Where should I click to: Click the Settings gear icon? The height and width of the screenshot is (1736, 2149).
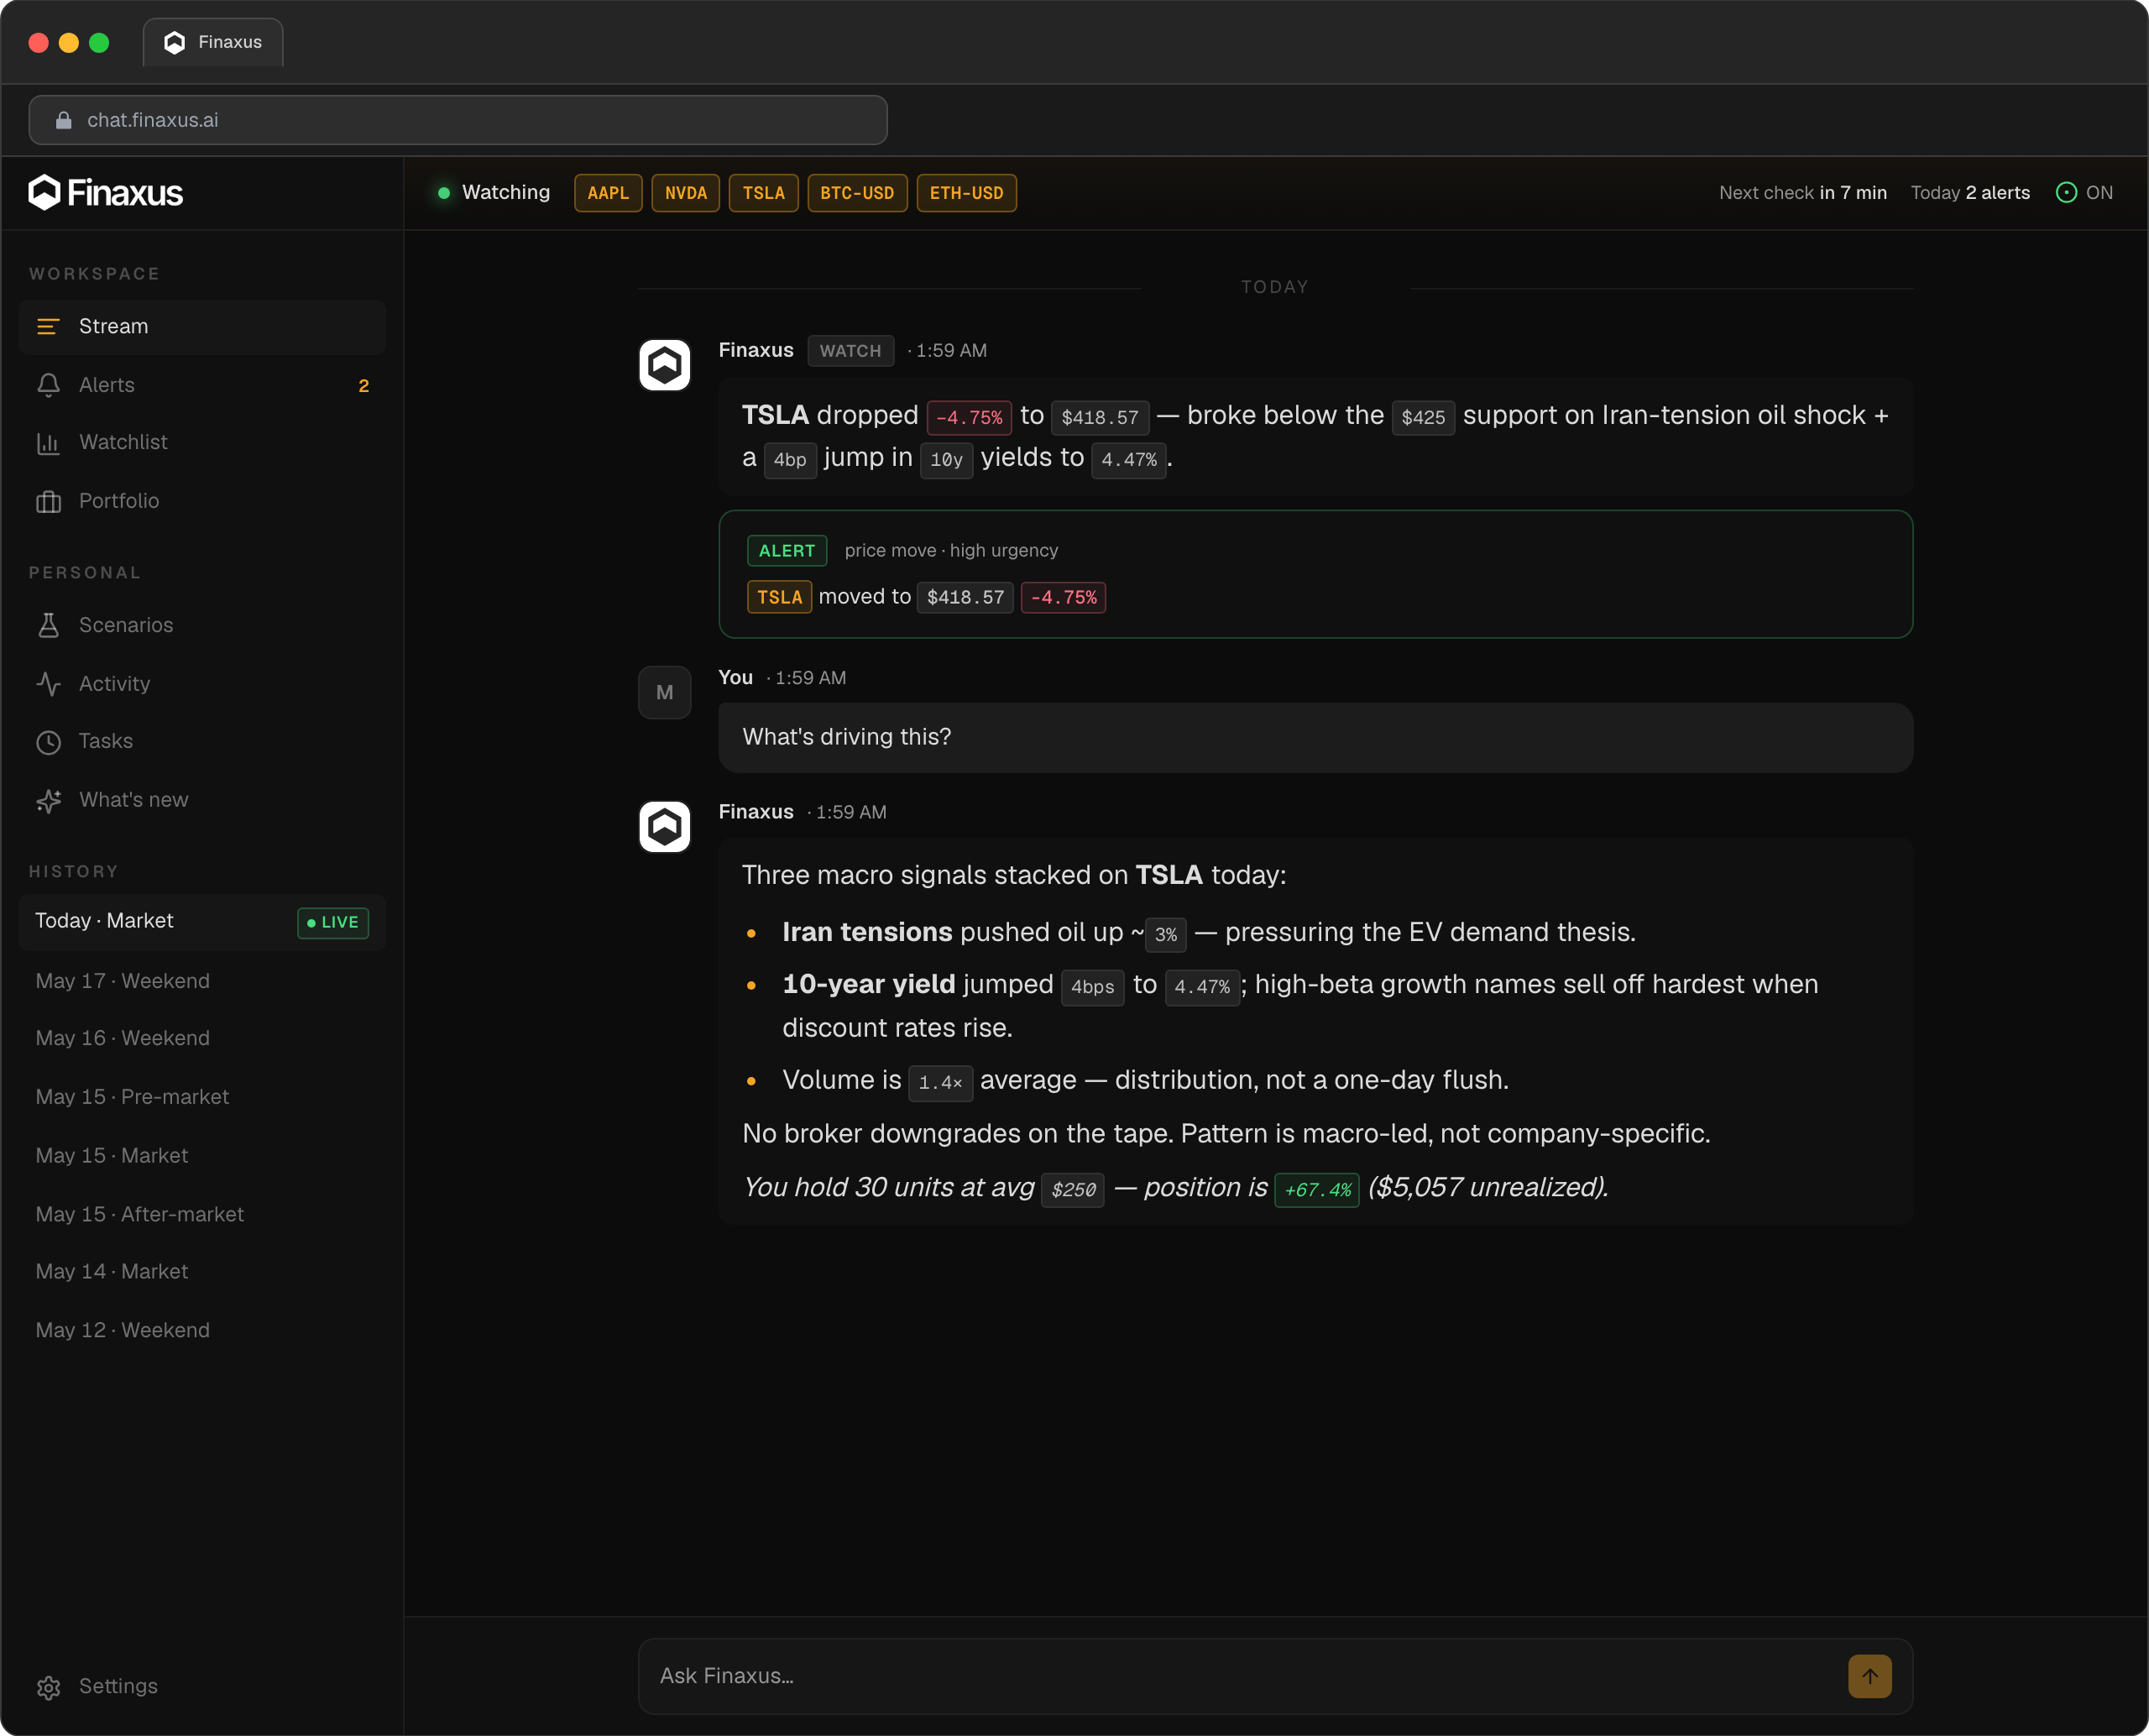[x=48, y=1687]
